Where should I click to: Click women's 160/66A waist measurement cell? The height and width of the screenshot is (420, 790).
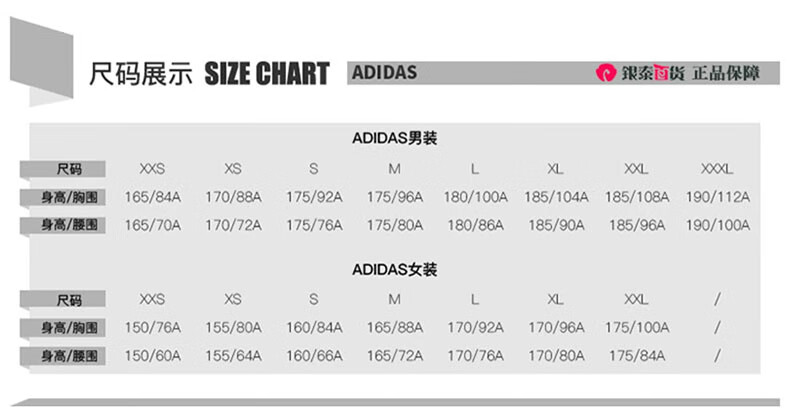[x=314, y=356]
